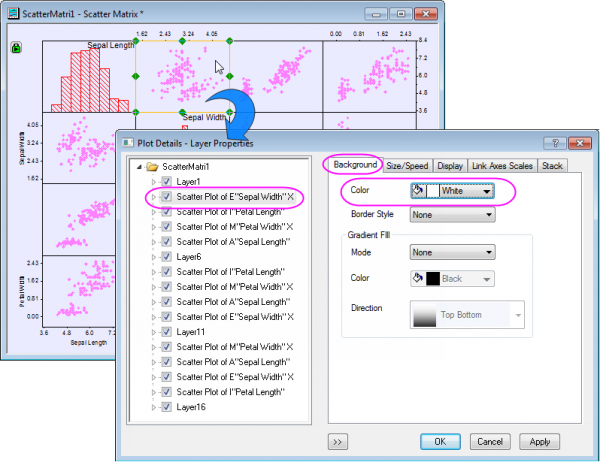Click the Plot Details dialog title icon

128,143
